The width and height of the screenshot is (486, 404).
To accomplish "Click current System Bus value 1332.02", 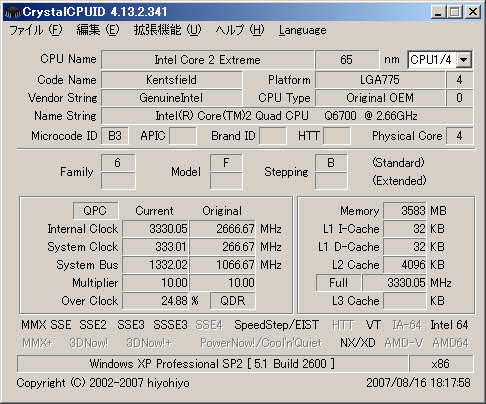I will pos(155,265).
